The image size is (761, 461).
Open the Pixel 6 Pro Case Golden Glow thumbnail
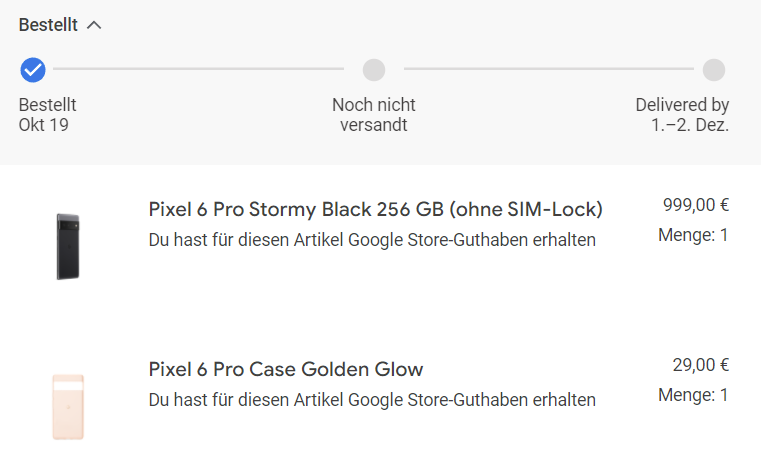pos(68,407)
